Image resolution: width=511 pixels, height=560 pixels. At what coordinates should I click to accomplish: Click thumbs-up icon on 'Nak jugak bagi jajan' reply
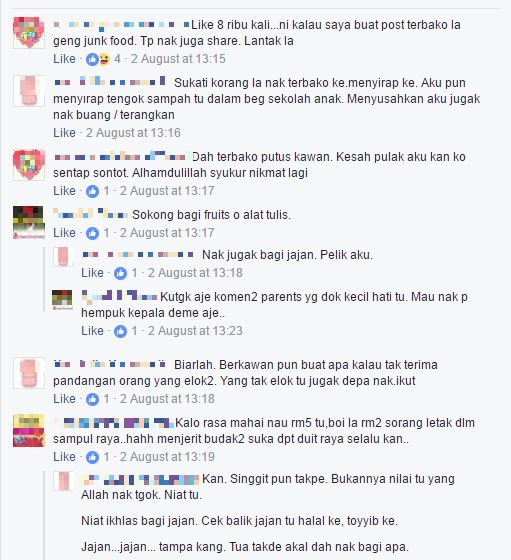(120, 273)
